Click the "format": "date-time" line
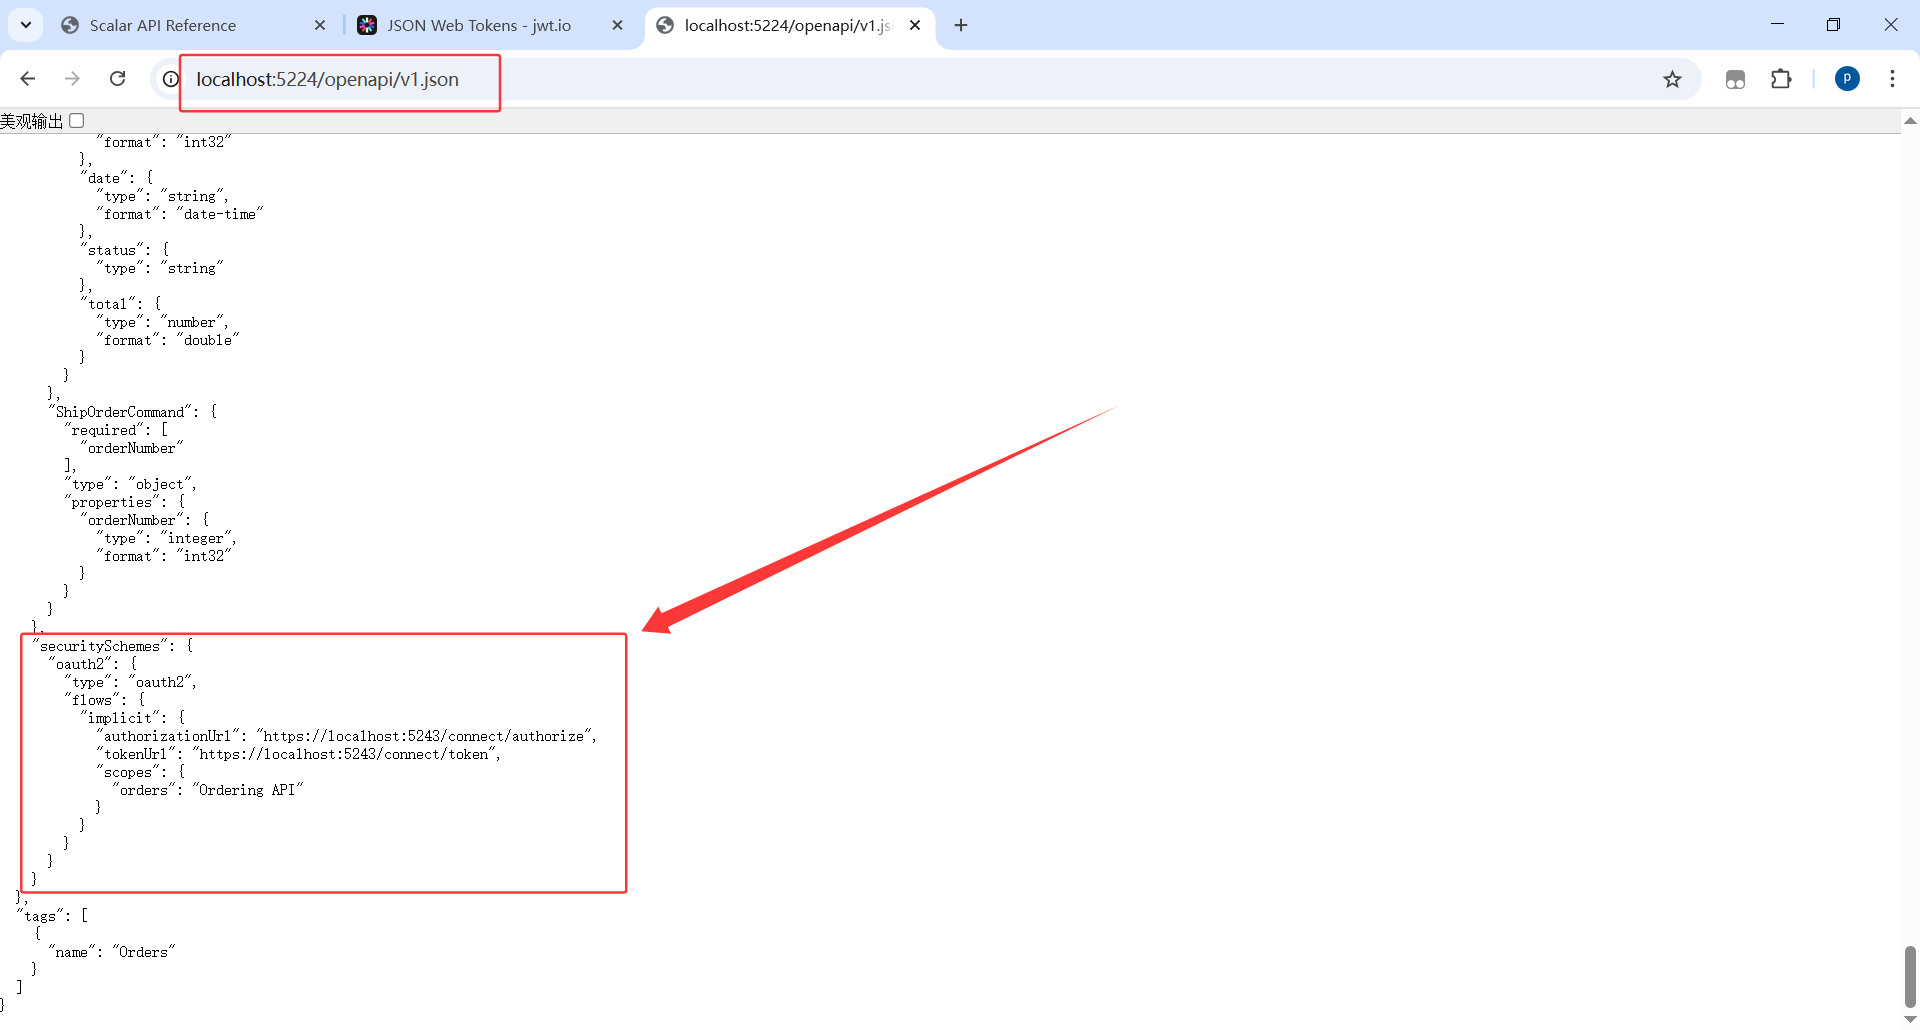Image resolution: width=1920 pixels, height=1030 pixels. coord(180,214)
